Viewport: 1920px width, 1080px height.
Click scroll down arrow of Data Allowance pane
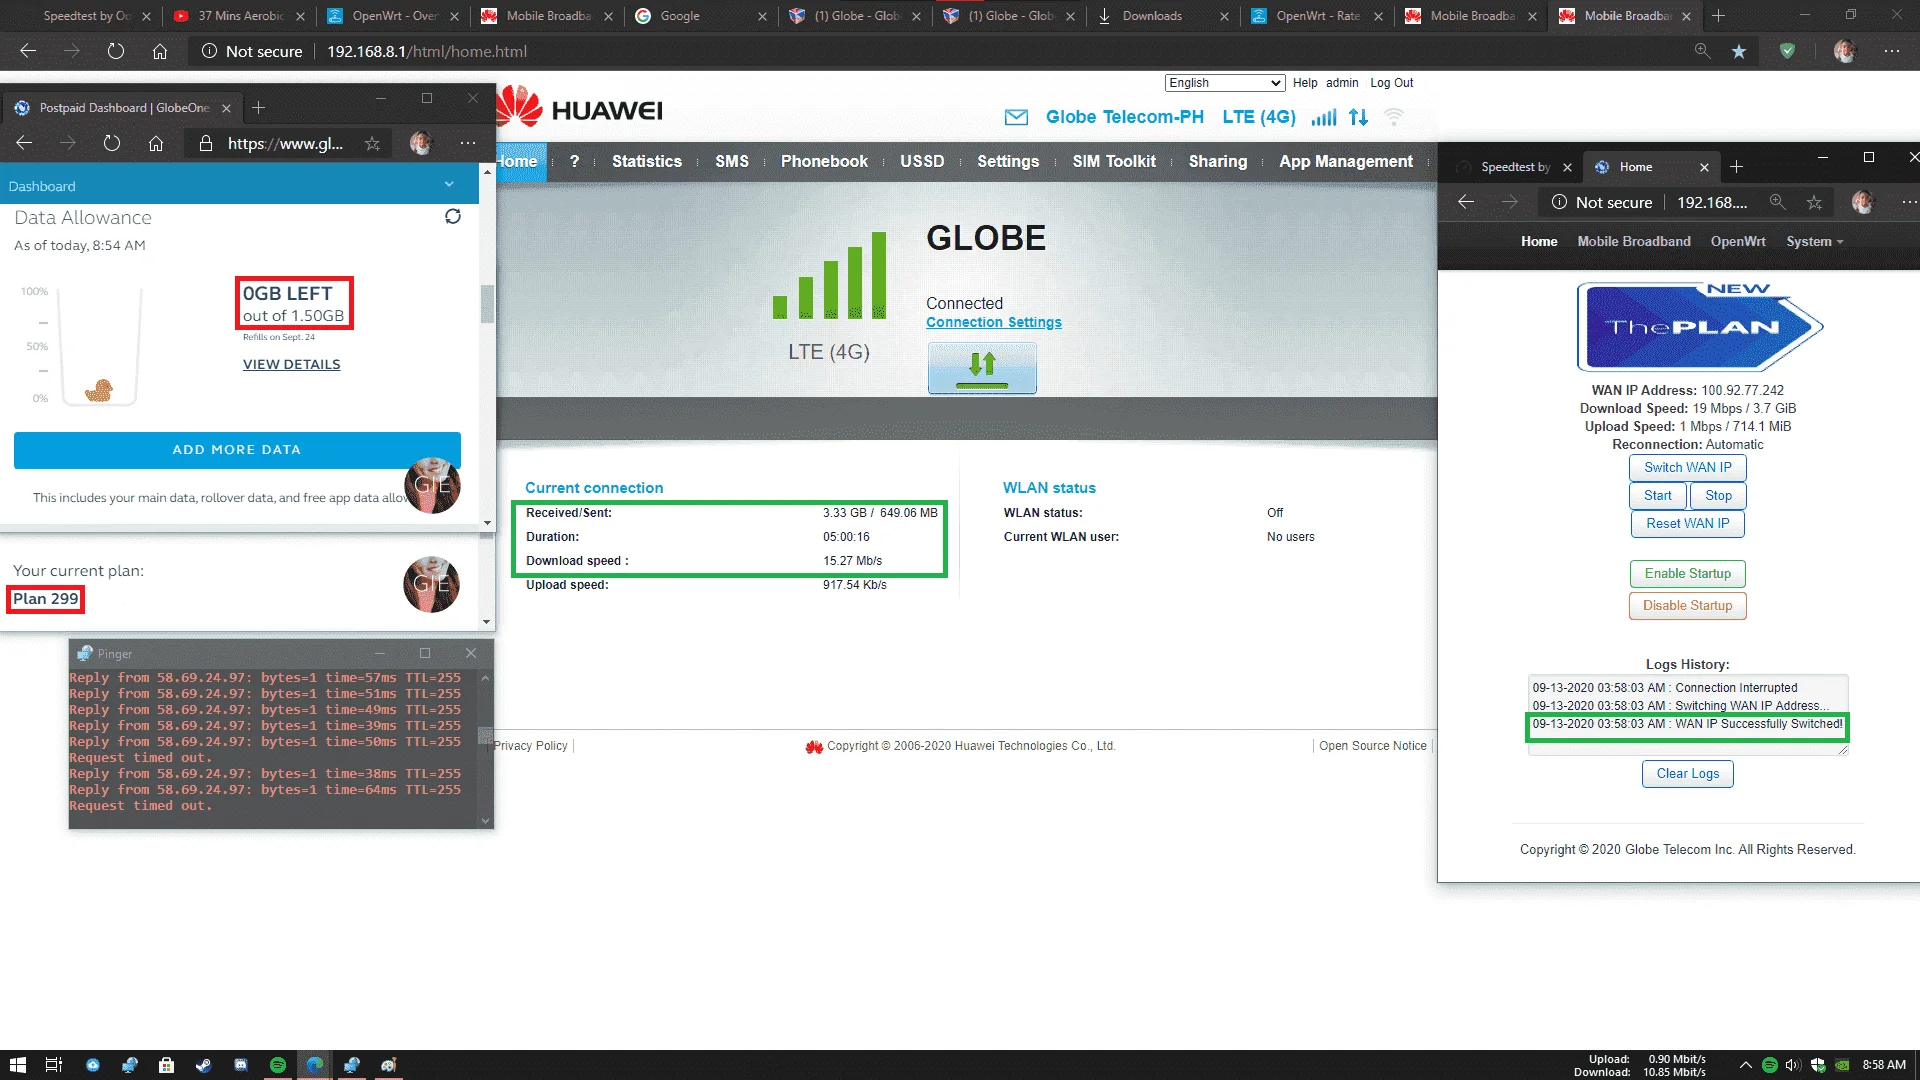tap(487, 522)
